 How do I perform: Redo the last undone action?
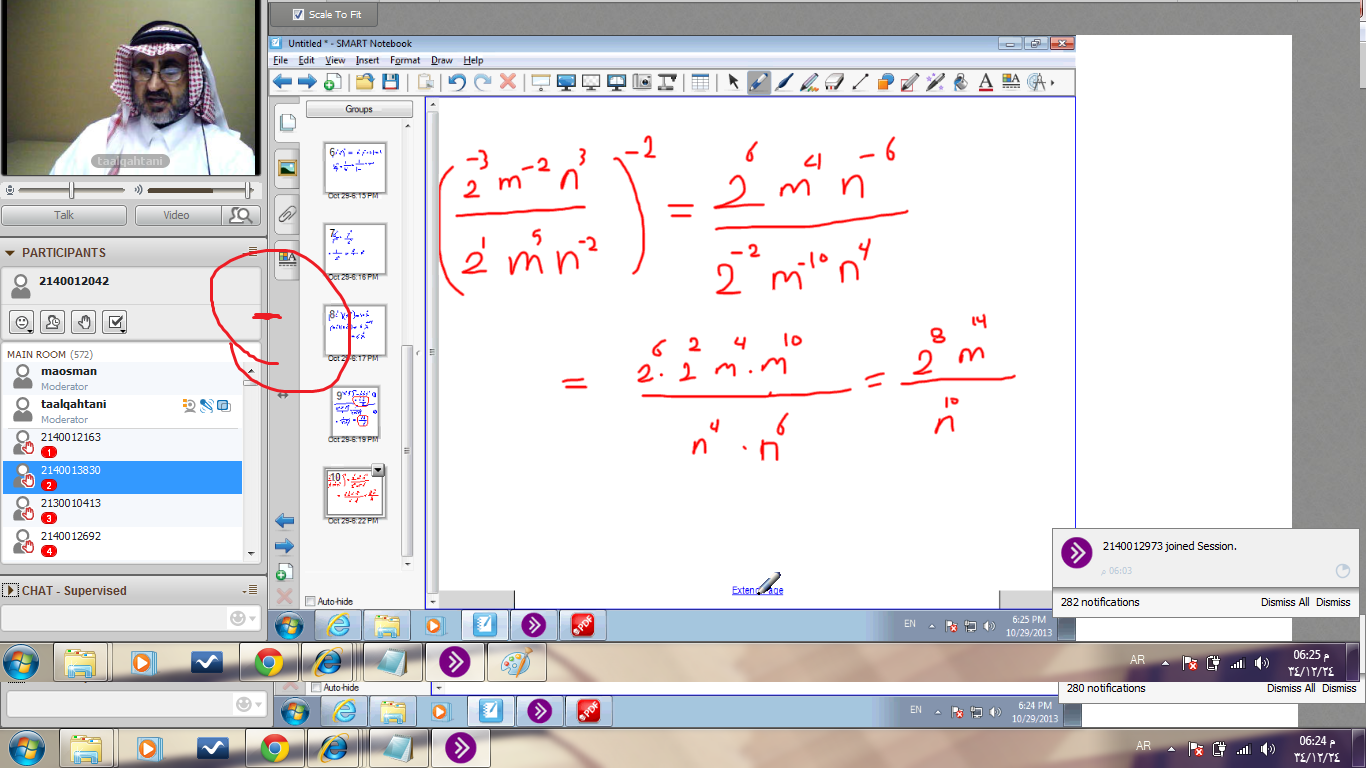tap(483, 82)
